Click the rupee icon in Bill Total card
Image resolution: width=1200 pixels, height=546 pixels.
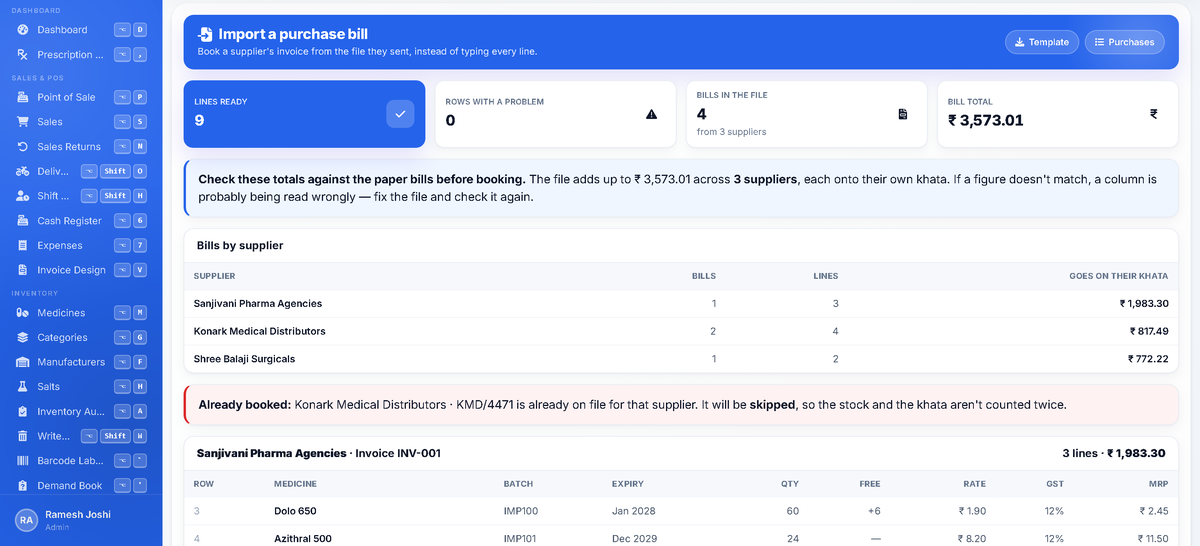point(1154,114)
